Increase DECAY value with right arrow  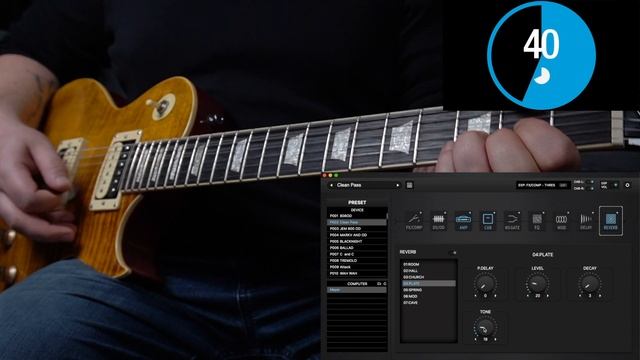pos(600,296)
